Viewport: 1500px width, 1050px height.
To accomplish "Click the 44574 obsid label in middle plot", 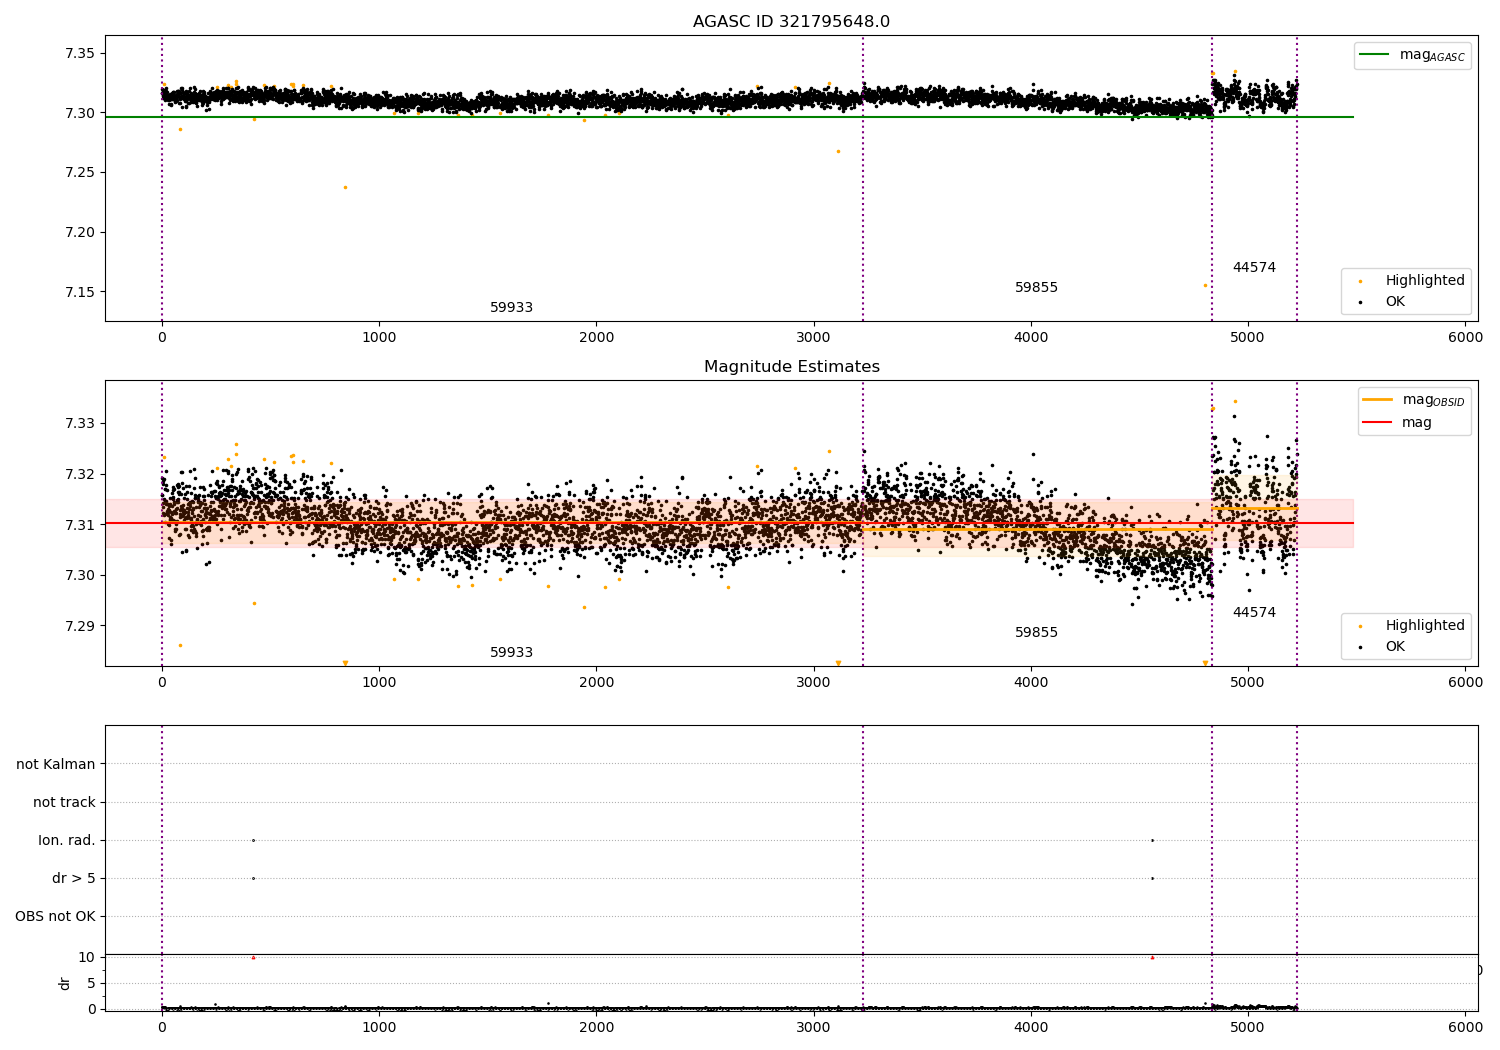I will pos(1254,613).
